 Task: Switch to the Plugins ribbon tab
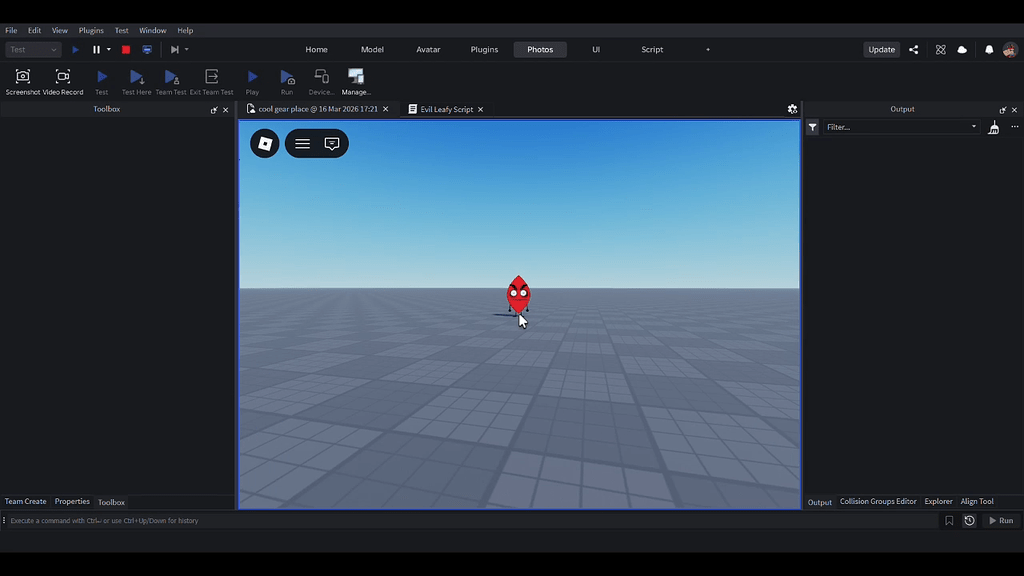click(485, 50)
